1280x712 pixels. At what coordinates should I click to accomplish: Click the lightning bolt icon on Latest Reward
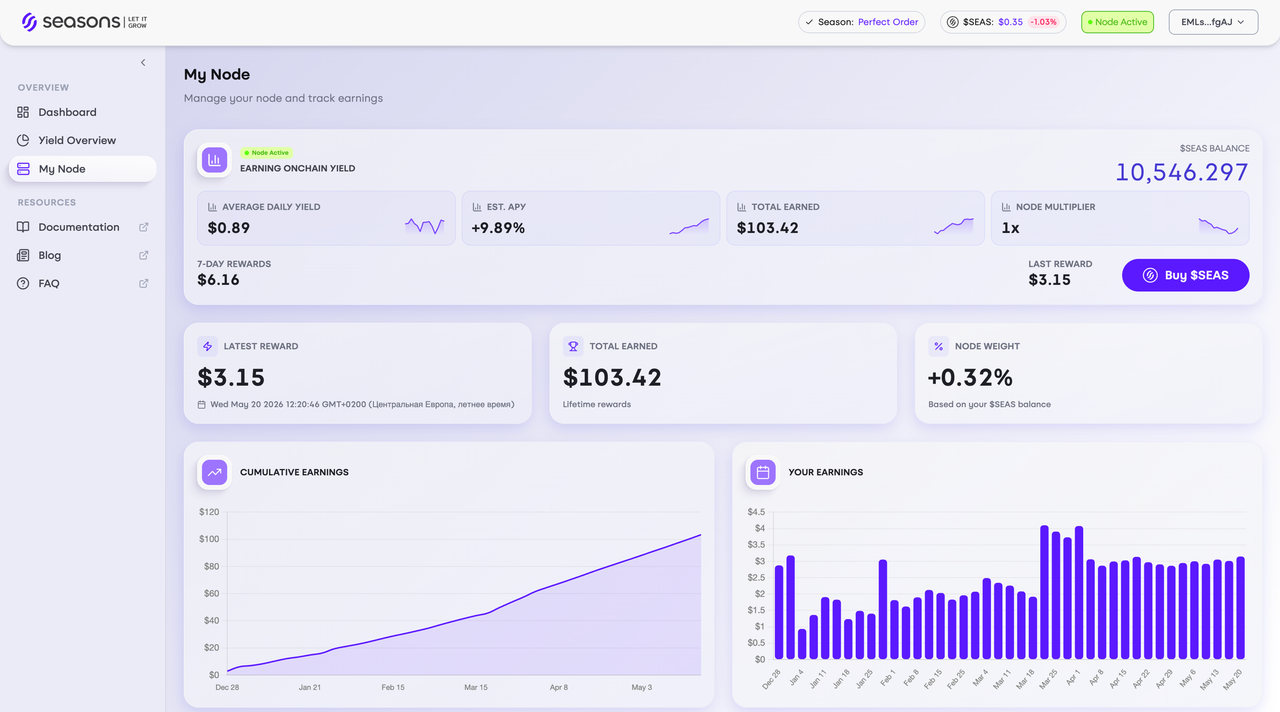pyautogui.click(x=208, y=346)
